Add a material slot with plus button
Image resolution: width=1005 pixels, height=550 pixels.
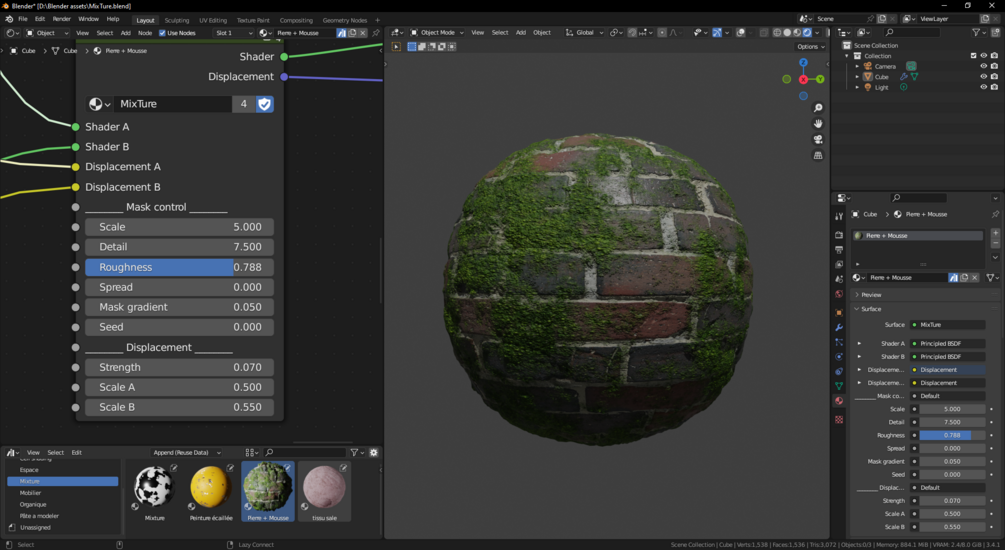(995, 233)
